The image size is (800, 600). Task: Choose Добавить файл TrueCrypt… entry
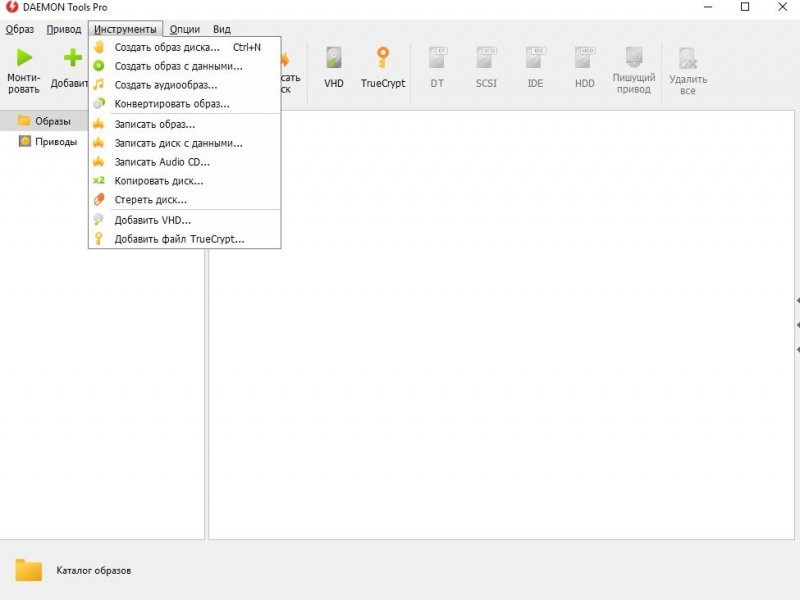[x=185, y=239]
